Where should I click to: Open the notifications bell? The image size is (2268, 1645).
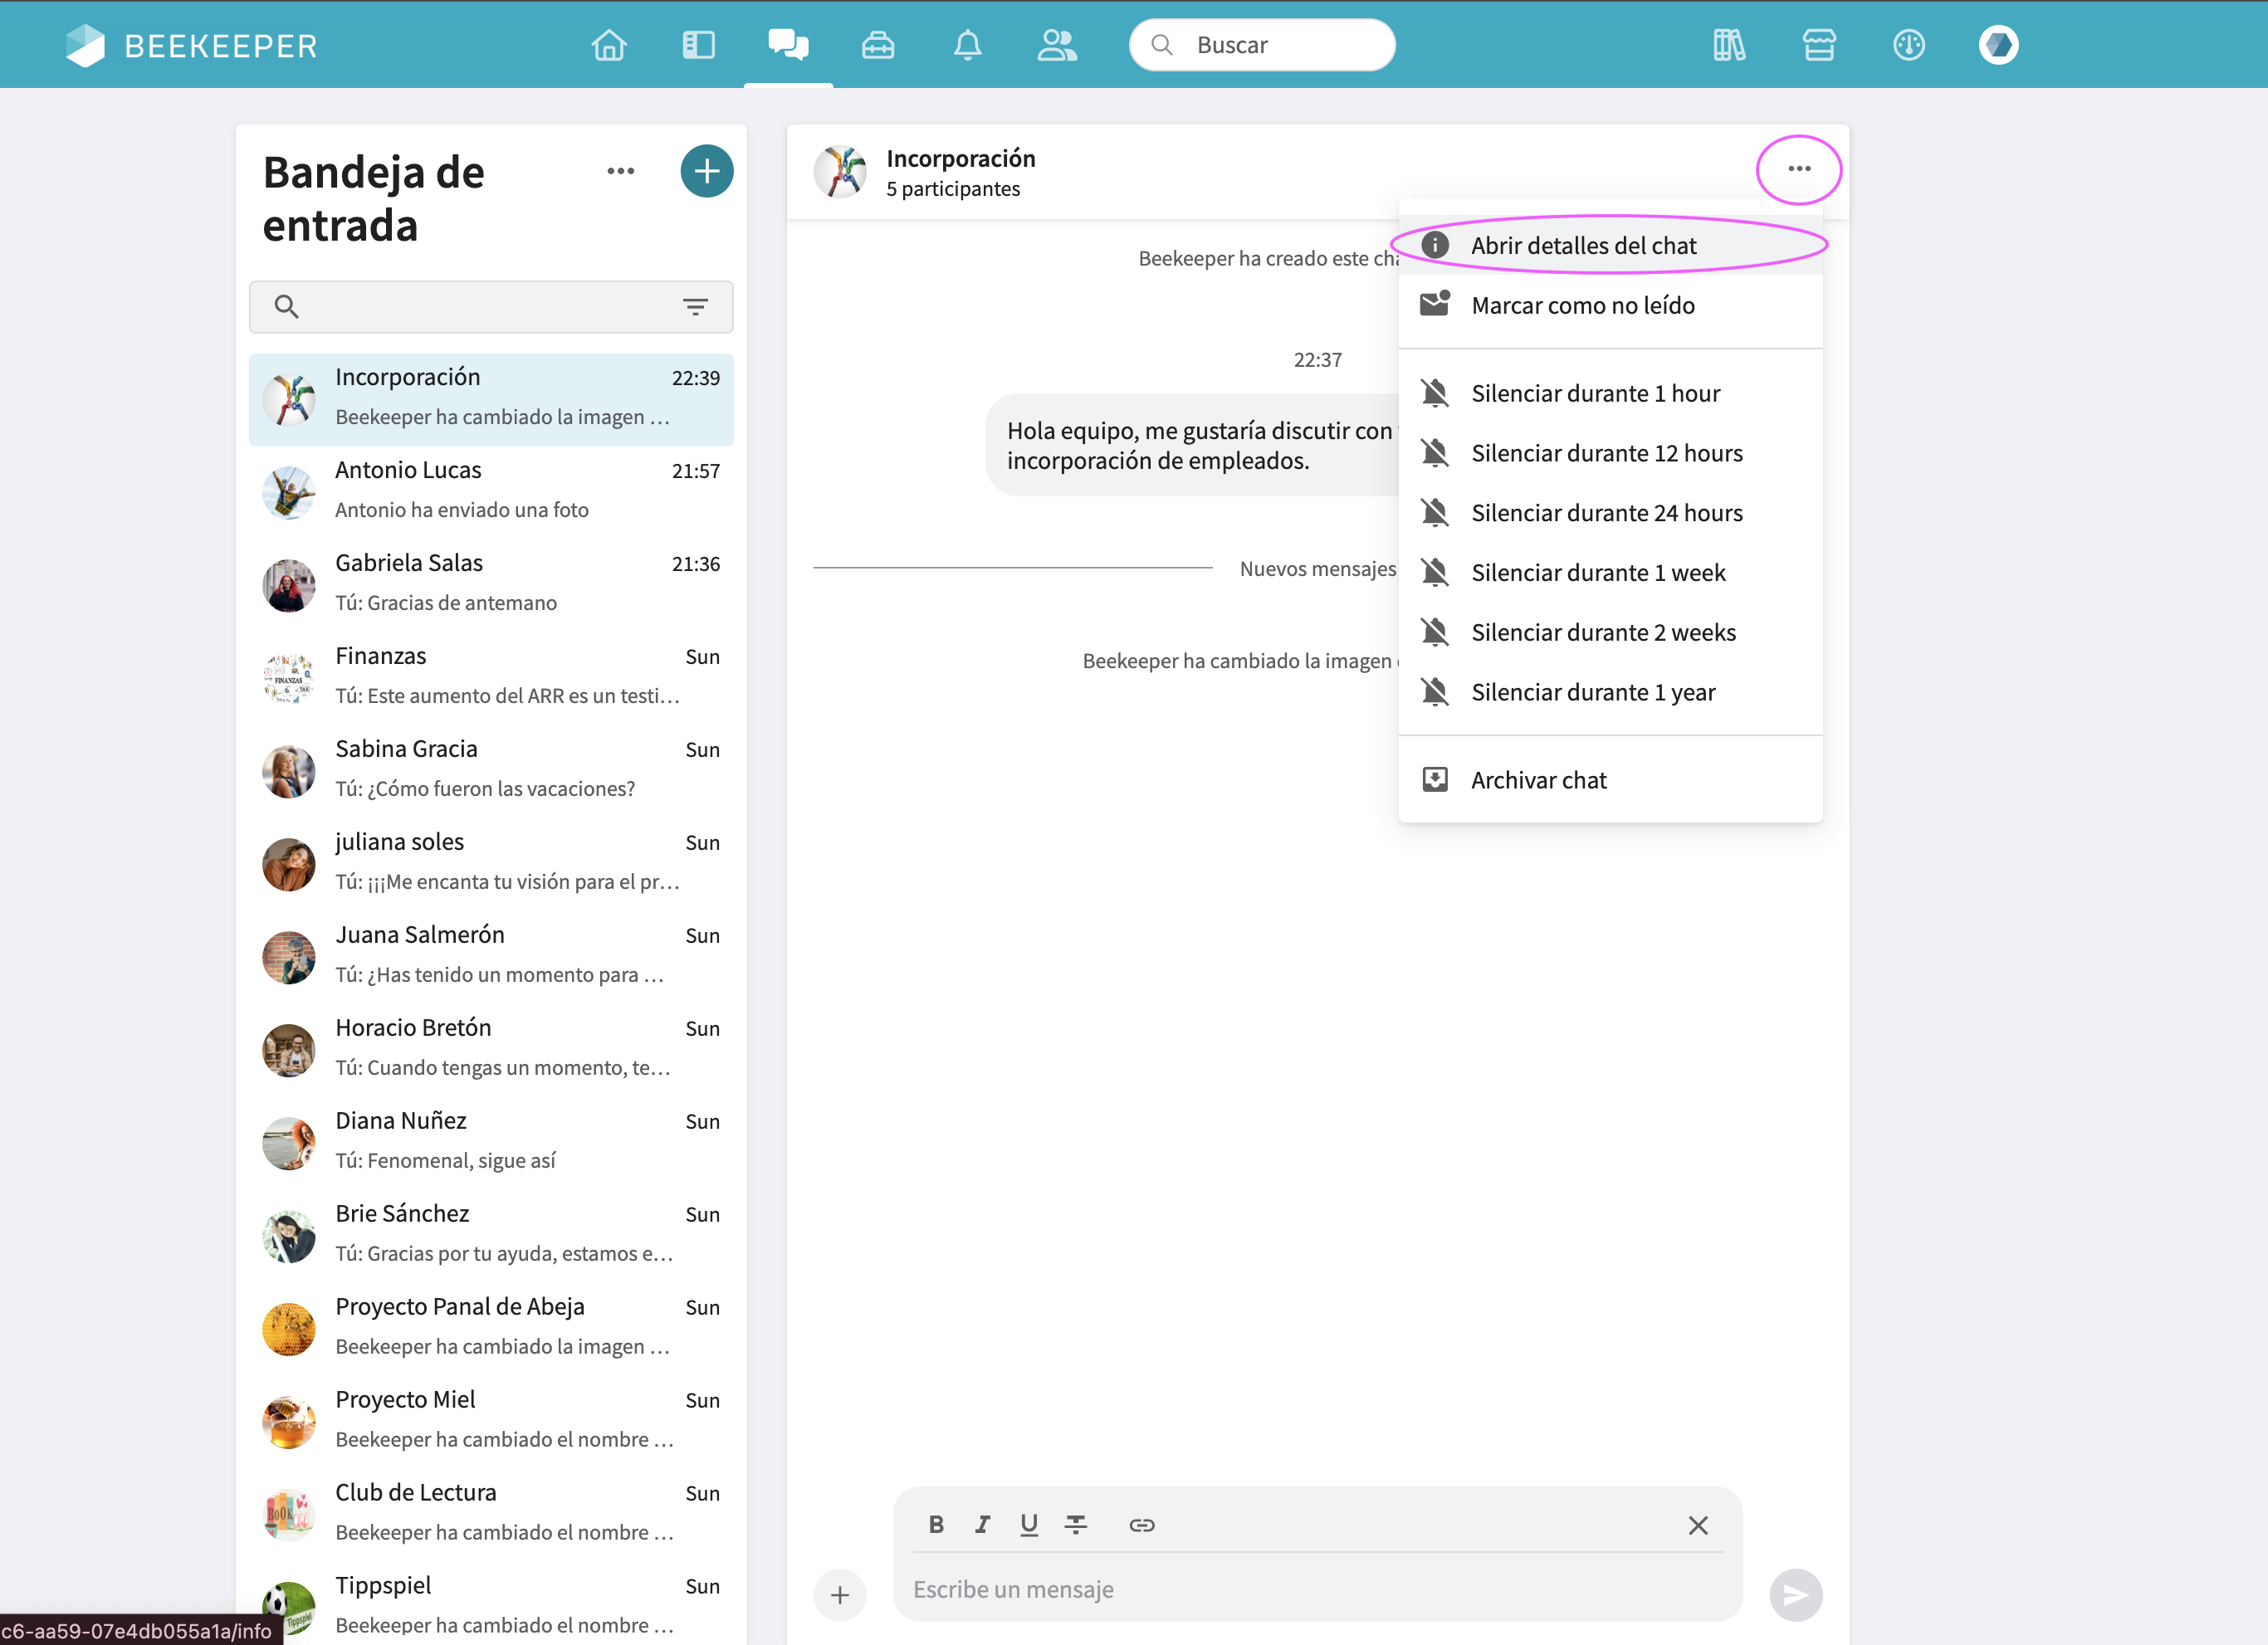(x=967, y=45)
